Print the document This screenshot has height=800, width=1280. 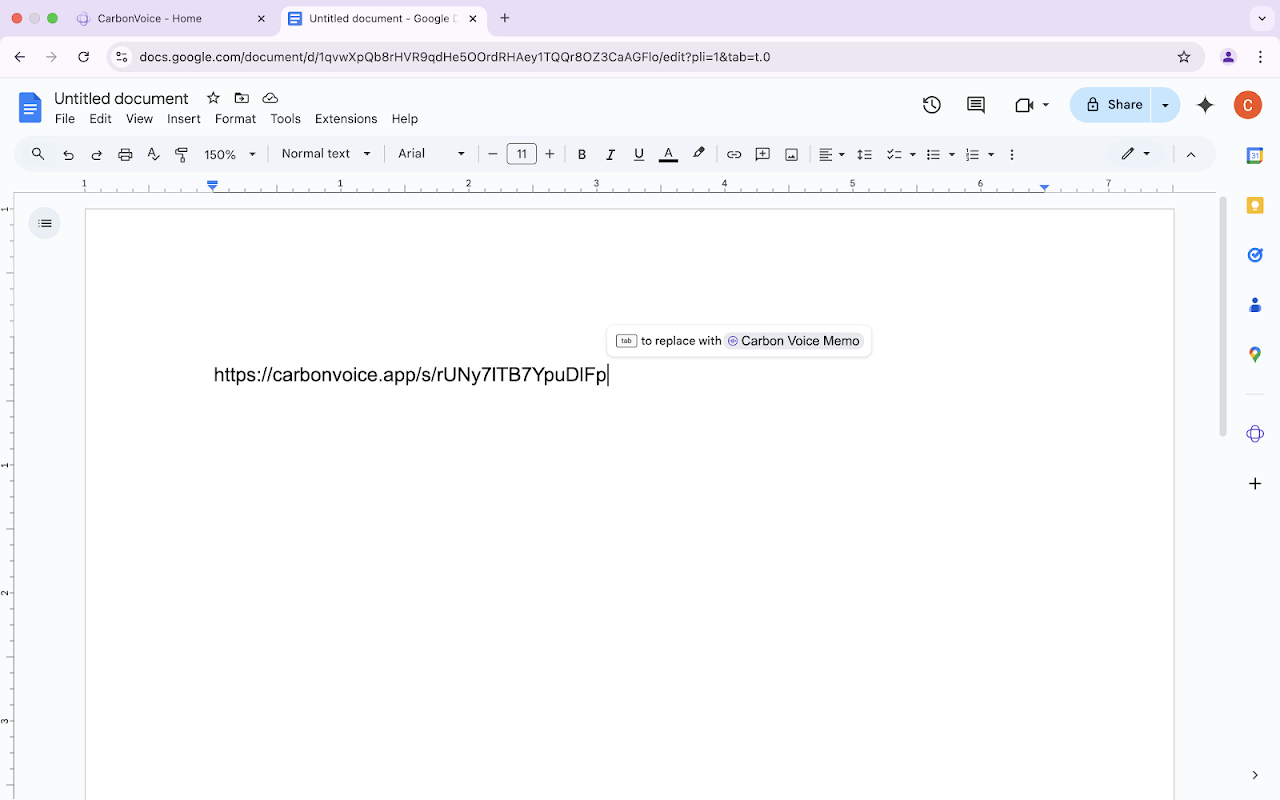point(125,154)
